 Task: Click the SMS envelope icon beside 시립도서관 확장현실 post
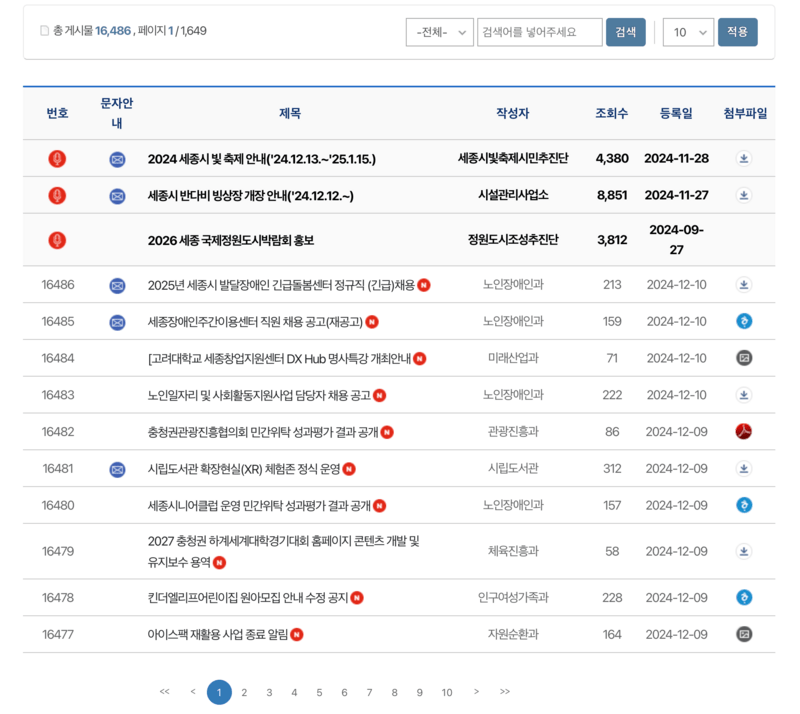(119, 469)
